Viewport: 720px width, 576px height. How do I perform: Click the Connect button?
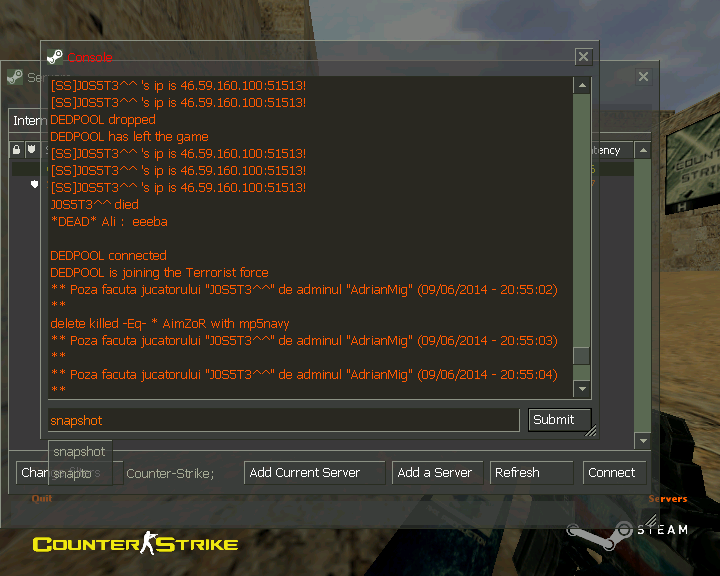611,473
